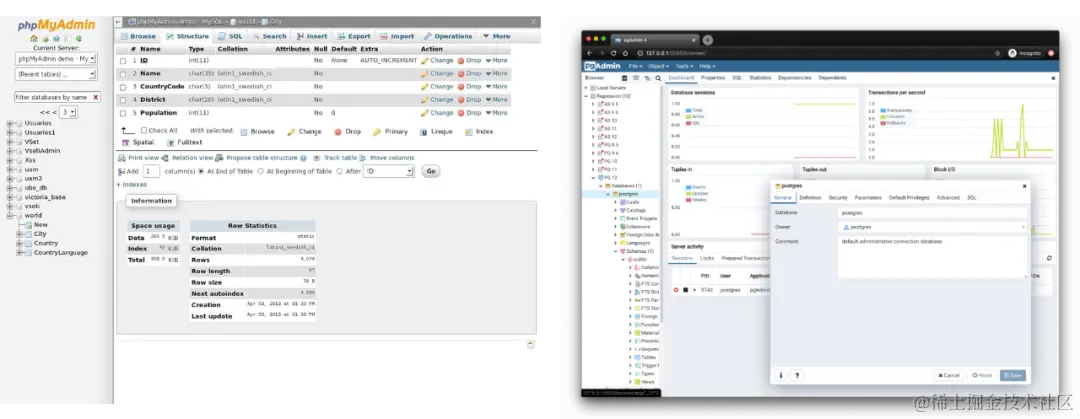Click the Go button
This screenshot has height=419, width=1080.
[431, 171]
